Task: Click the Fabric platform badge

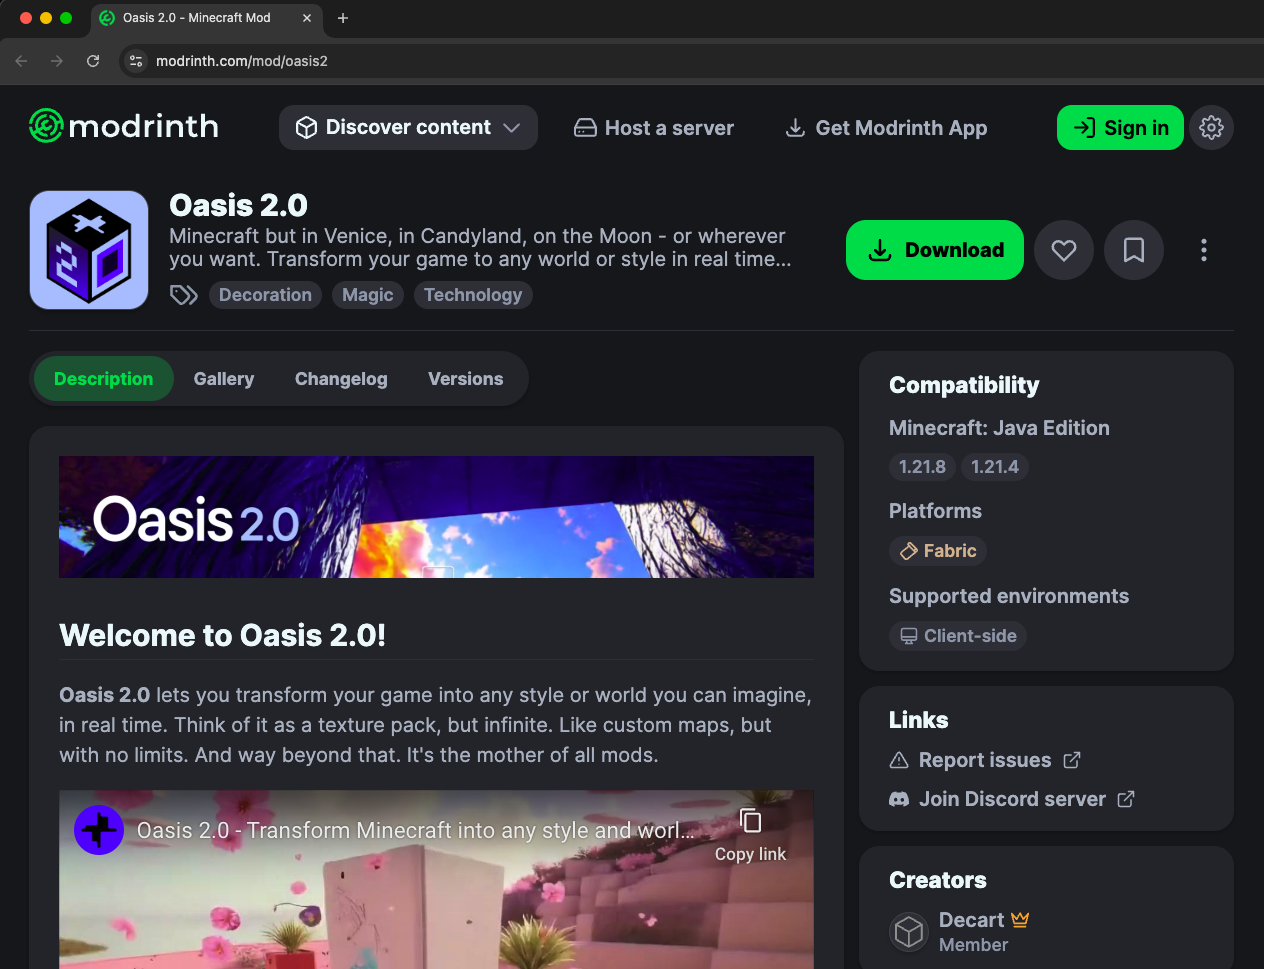Action: (x=938, y=551)
